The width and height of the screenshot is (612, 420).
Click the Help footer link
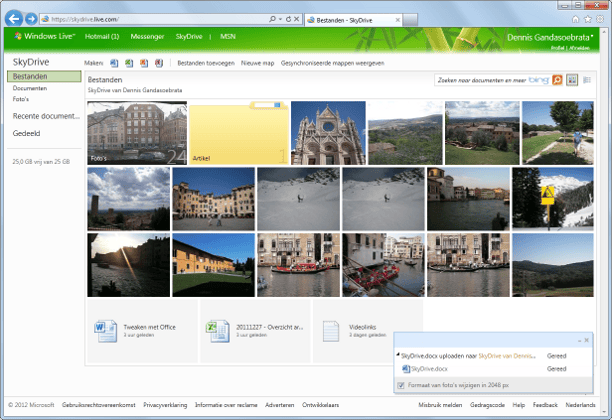coord(518,405)
